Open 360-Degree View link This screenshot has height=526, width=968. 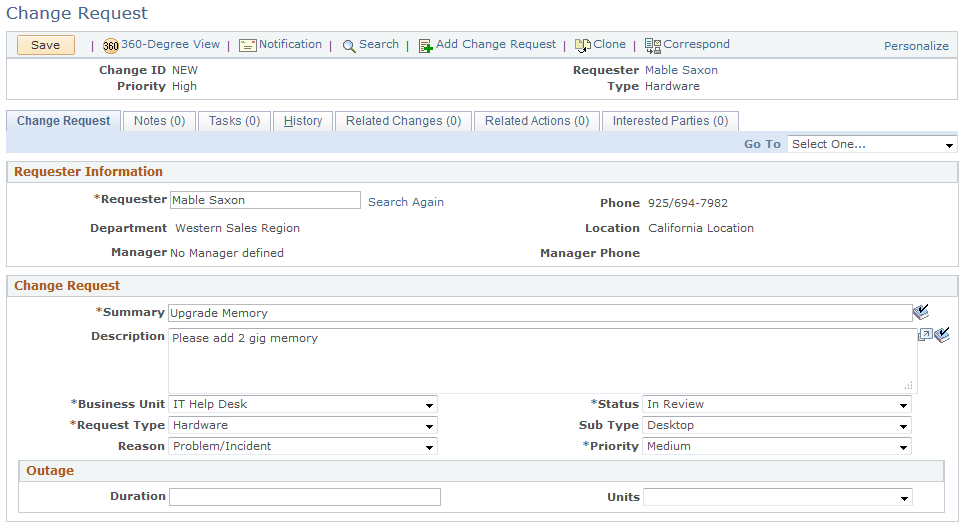(x=170, y=44)
